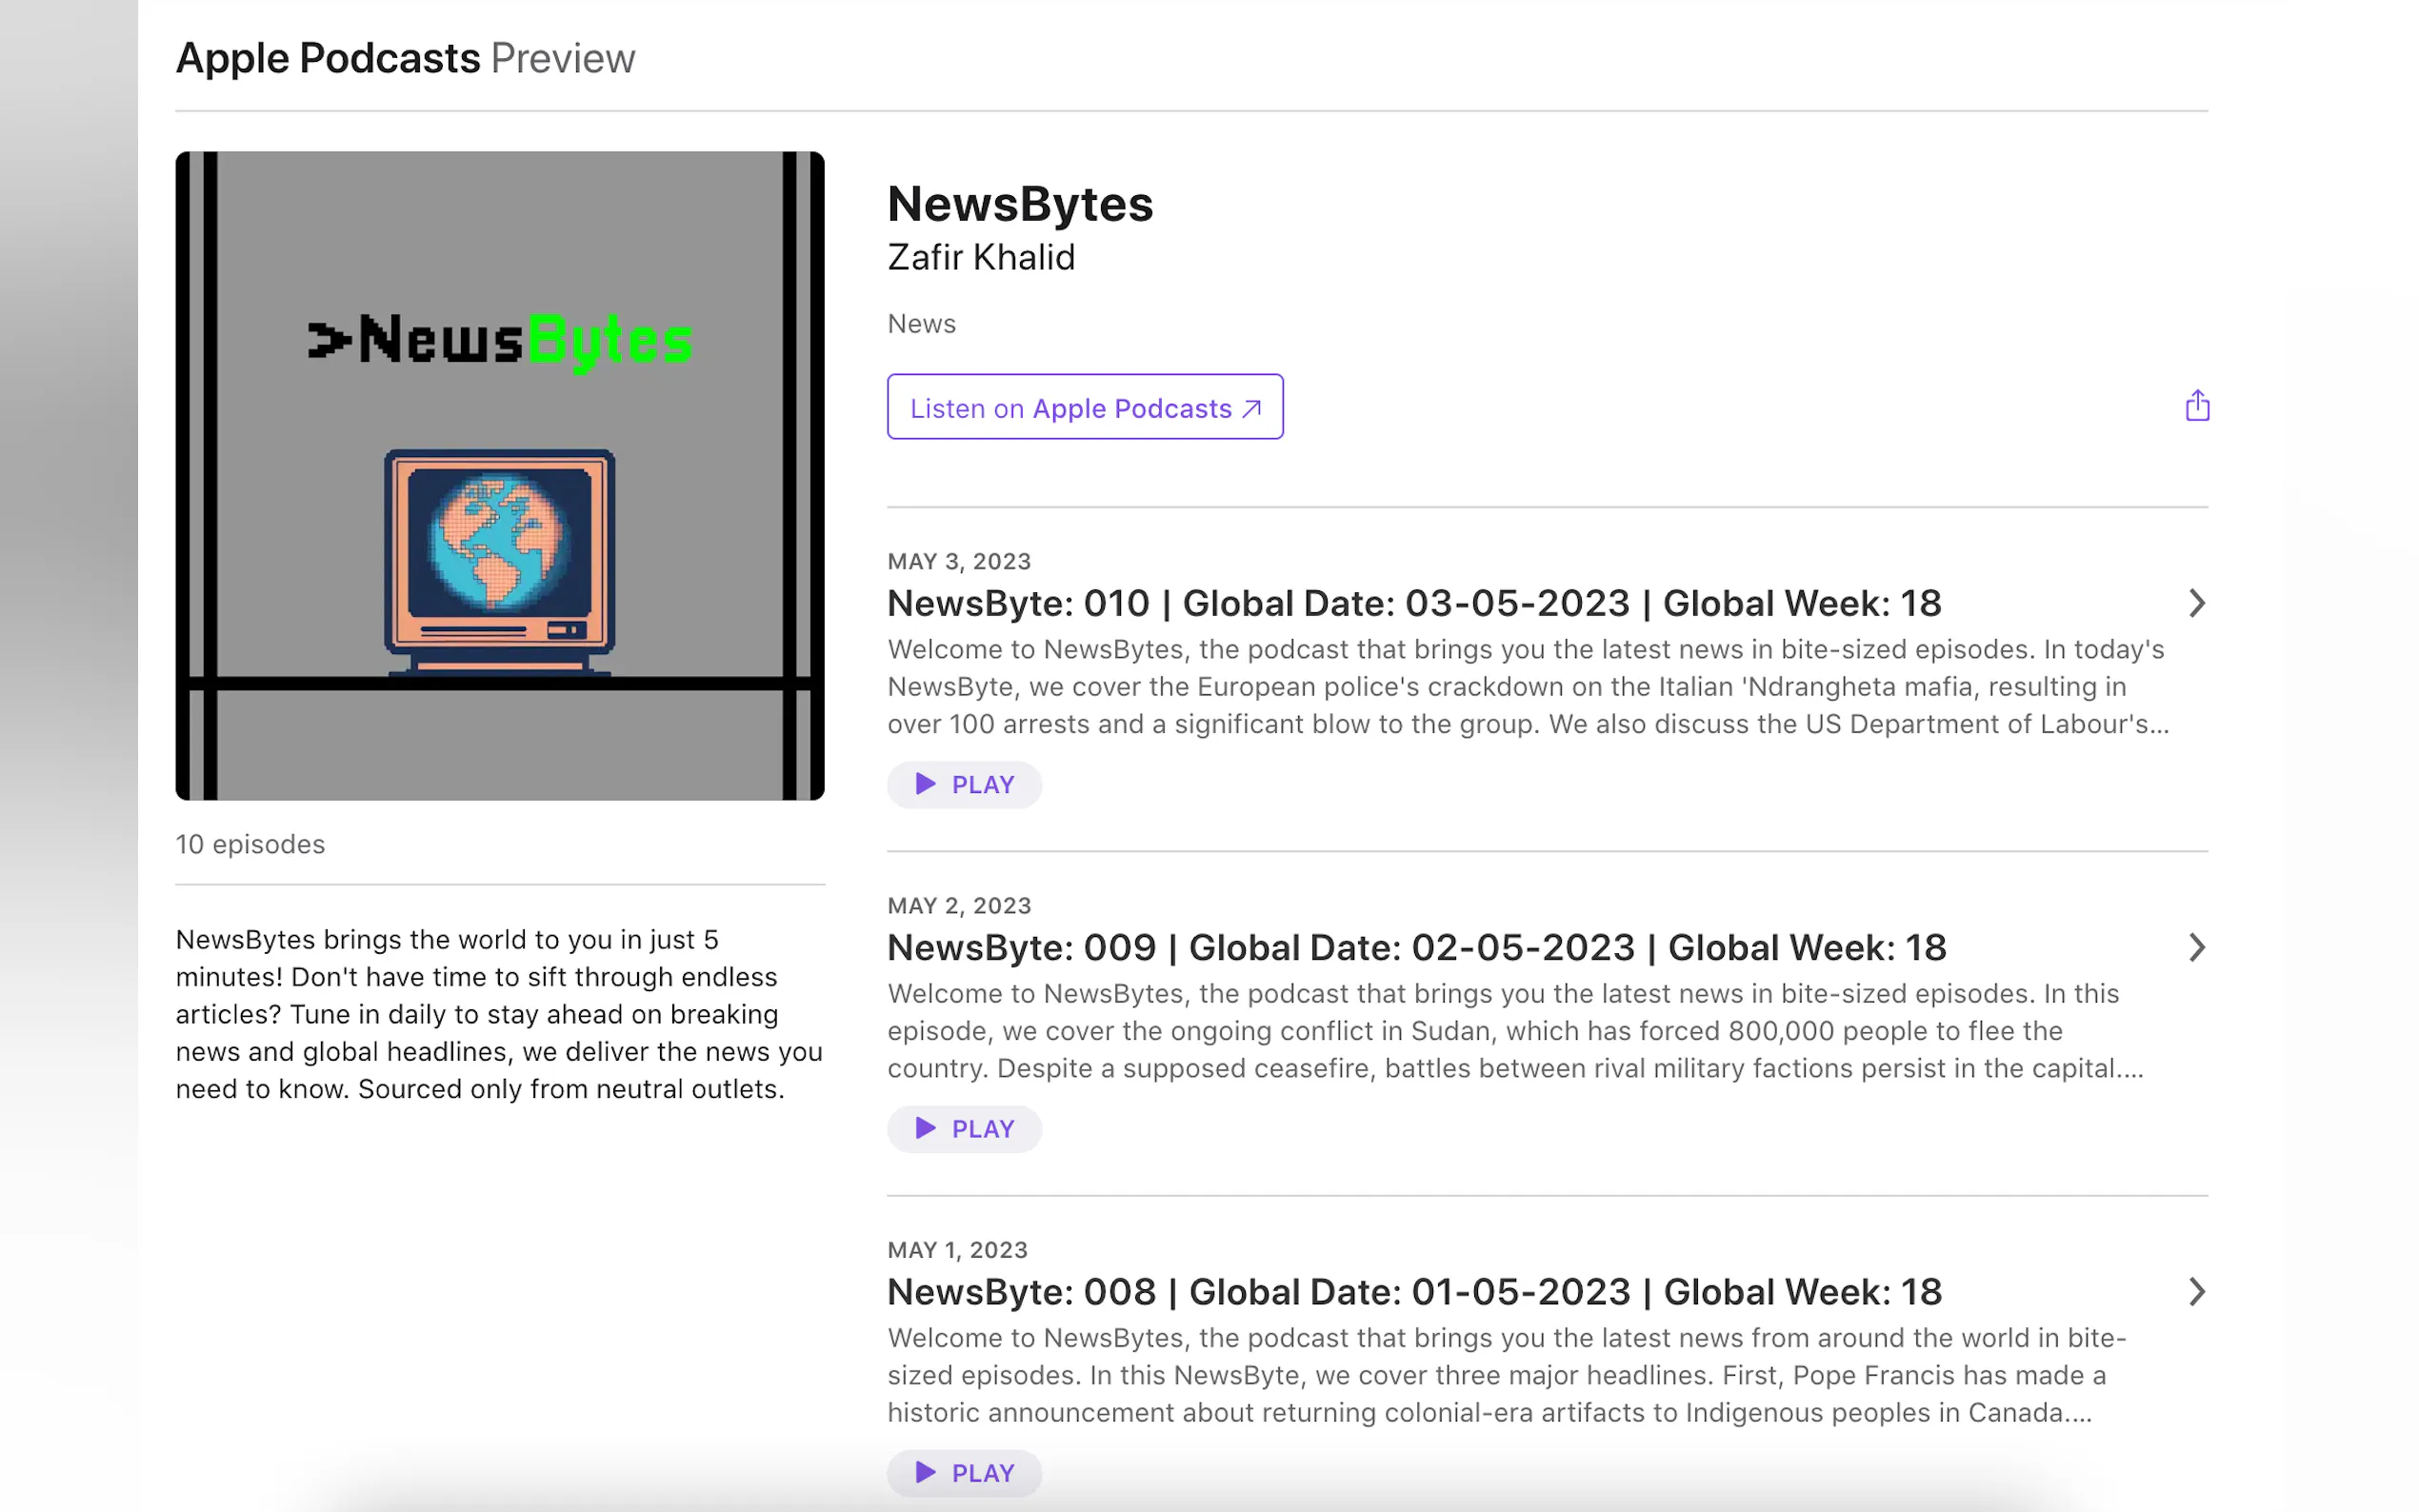
Task: Open episode title NewsByte: 009 Global Date 02-05-2023
Action: tap(1417, 947)
